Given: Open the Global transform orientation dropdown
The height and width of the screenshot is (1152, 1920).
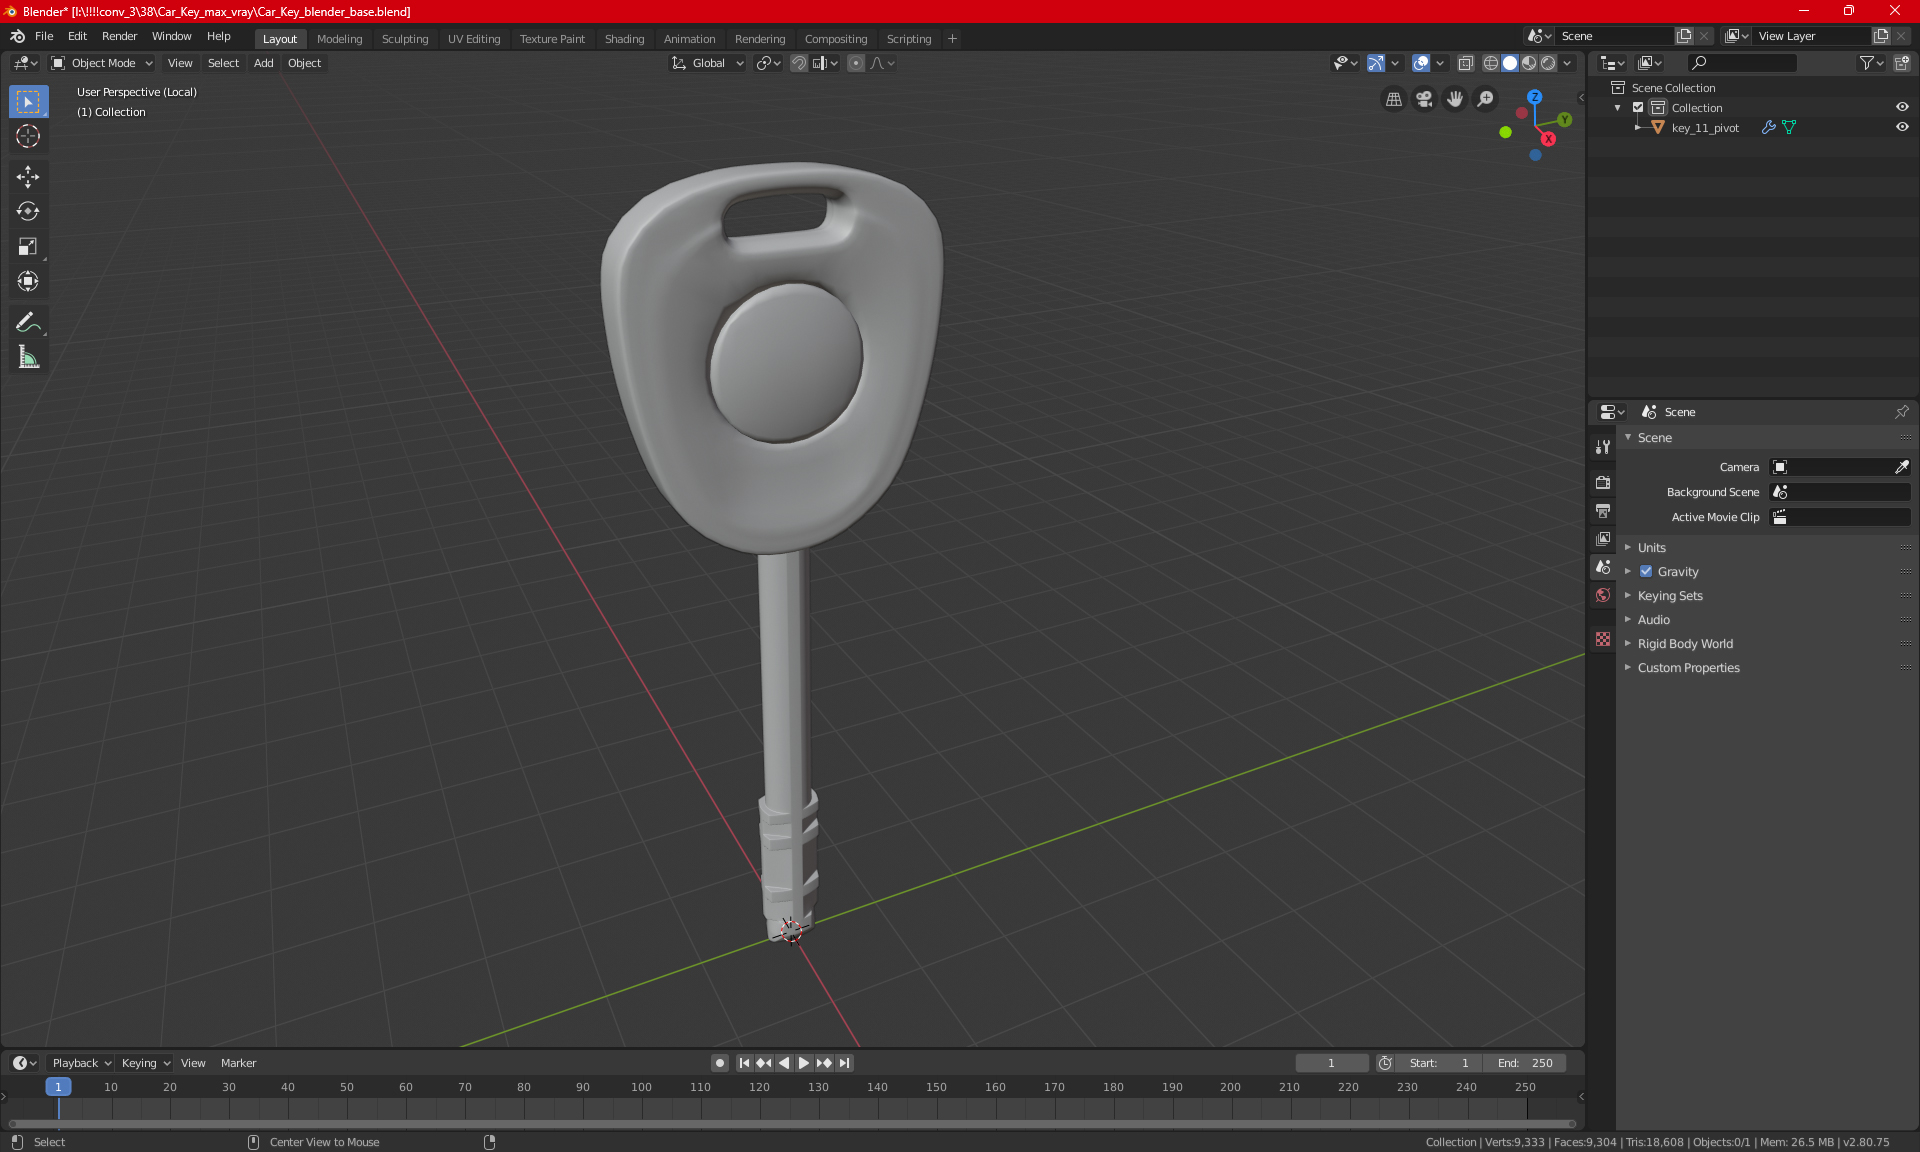Looking at the screenshot, I should pos(708,63).
